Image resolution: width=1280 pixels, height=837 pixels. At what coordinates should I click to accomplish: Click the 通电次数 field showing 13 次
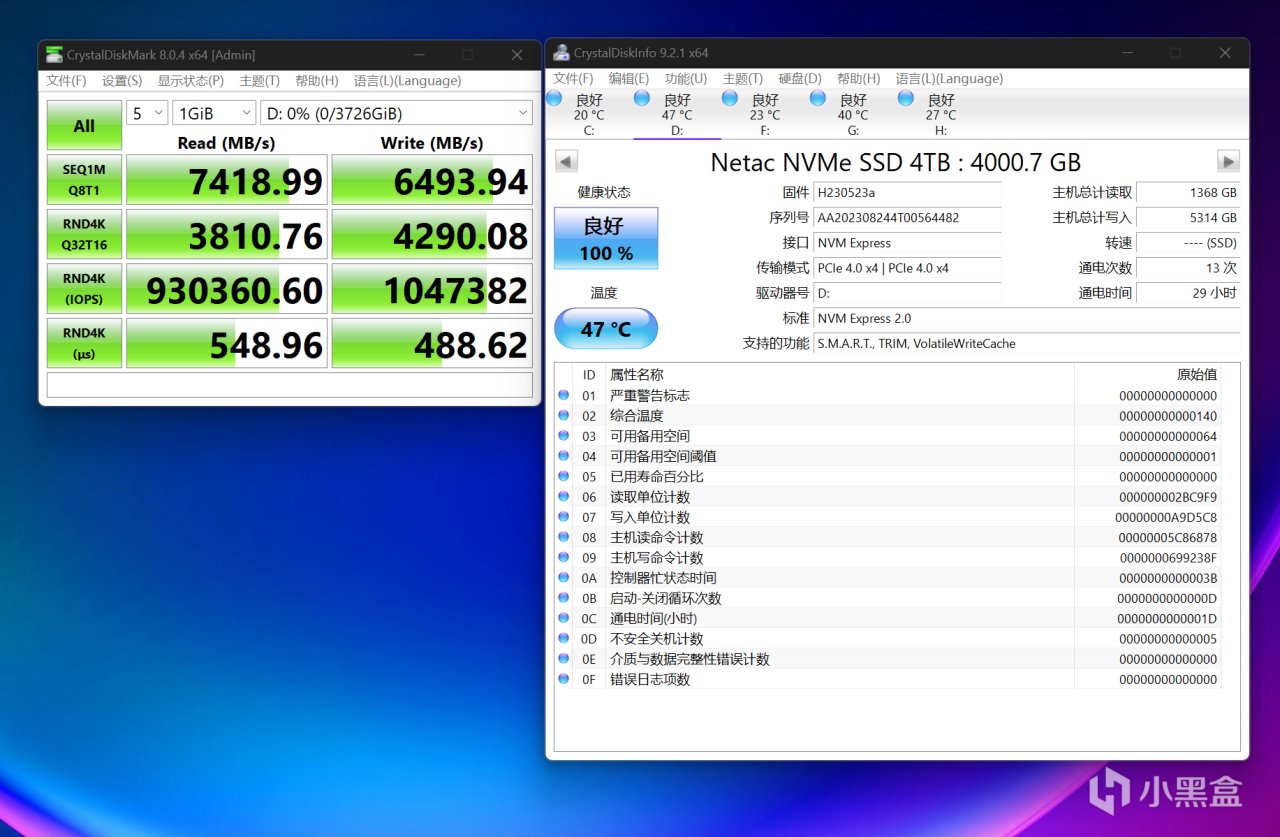pos(1189,268)
